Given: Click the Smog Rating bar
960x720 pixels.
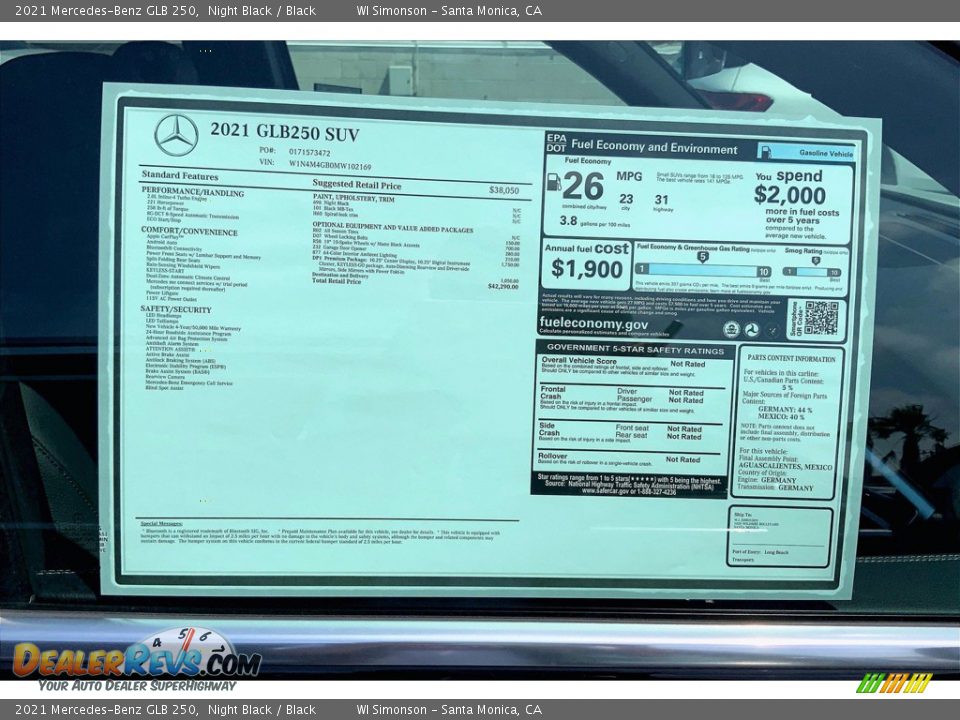Looking at the screenshot, I should [x=812, y=272].
